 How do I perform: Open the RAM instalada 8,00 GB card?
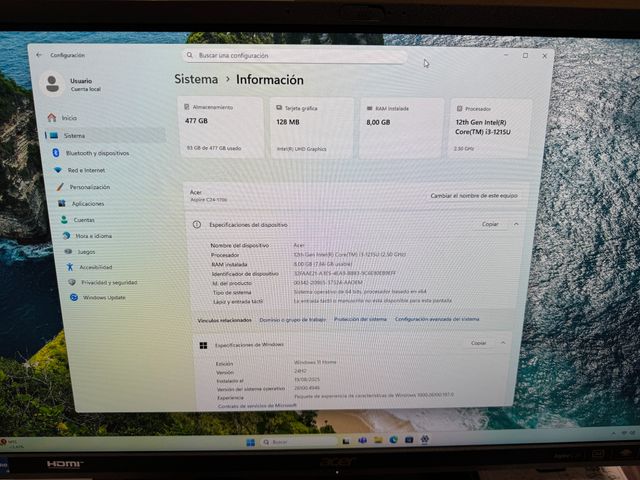tap(401, 129)
